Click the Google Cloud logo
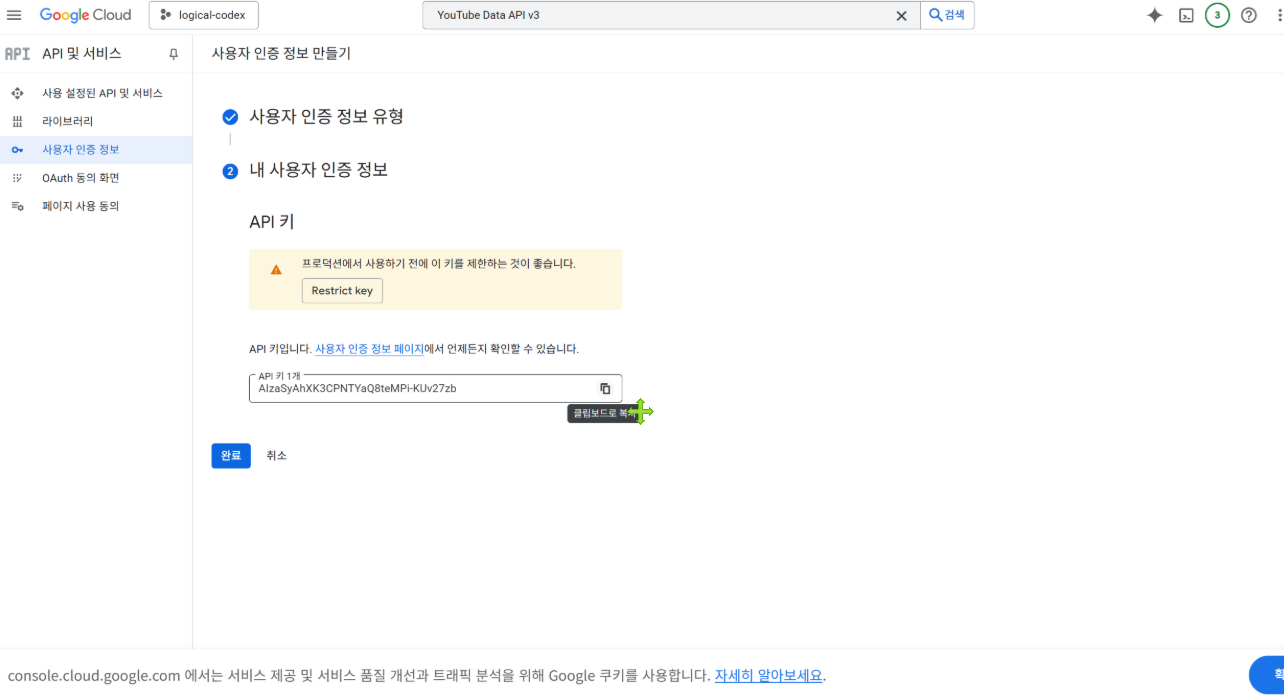The width and height of the screenshot is (1284, 696). (x=85, y=15)
